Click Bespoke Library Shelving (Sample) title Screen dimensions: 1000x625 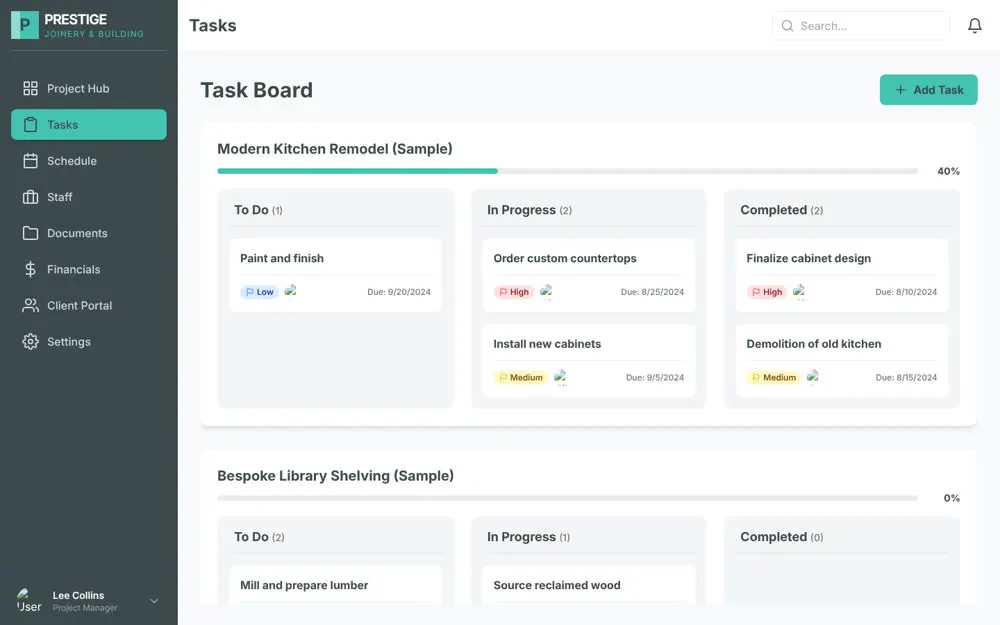pyautogui.click(x=335, y=476)
